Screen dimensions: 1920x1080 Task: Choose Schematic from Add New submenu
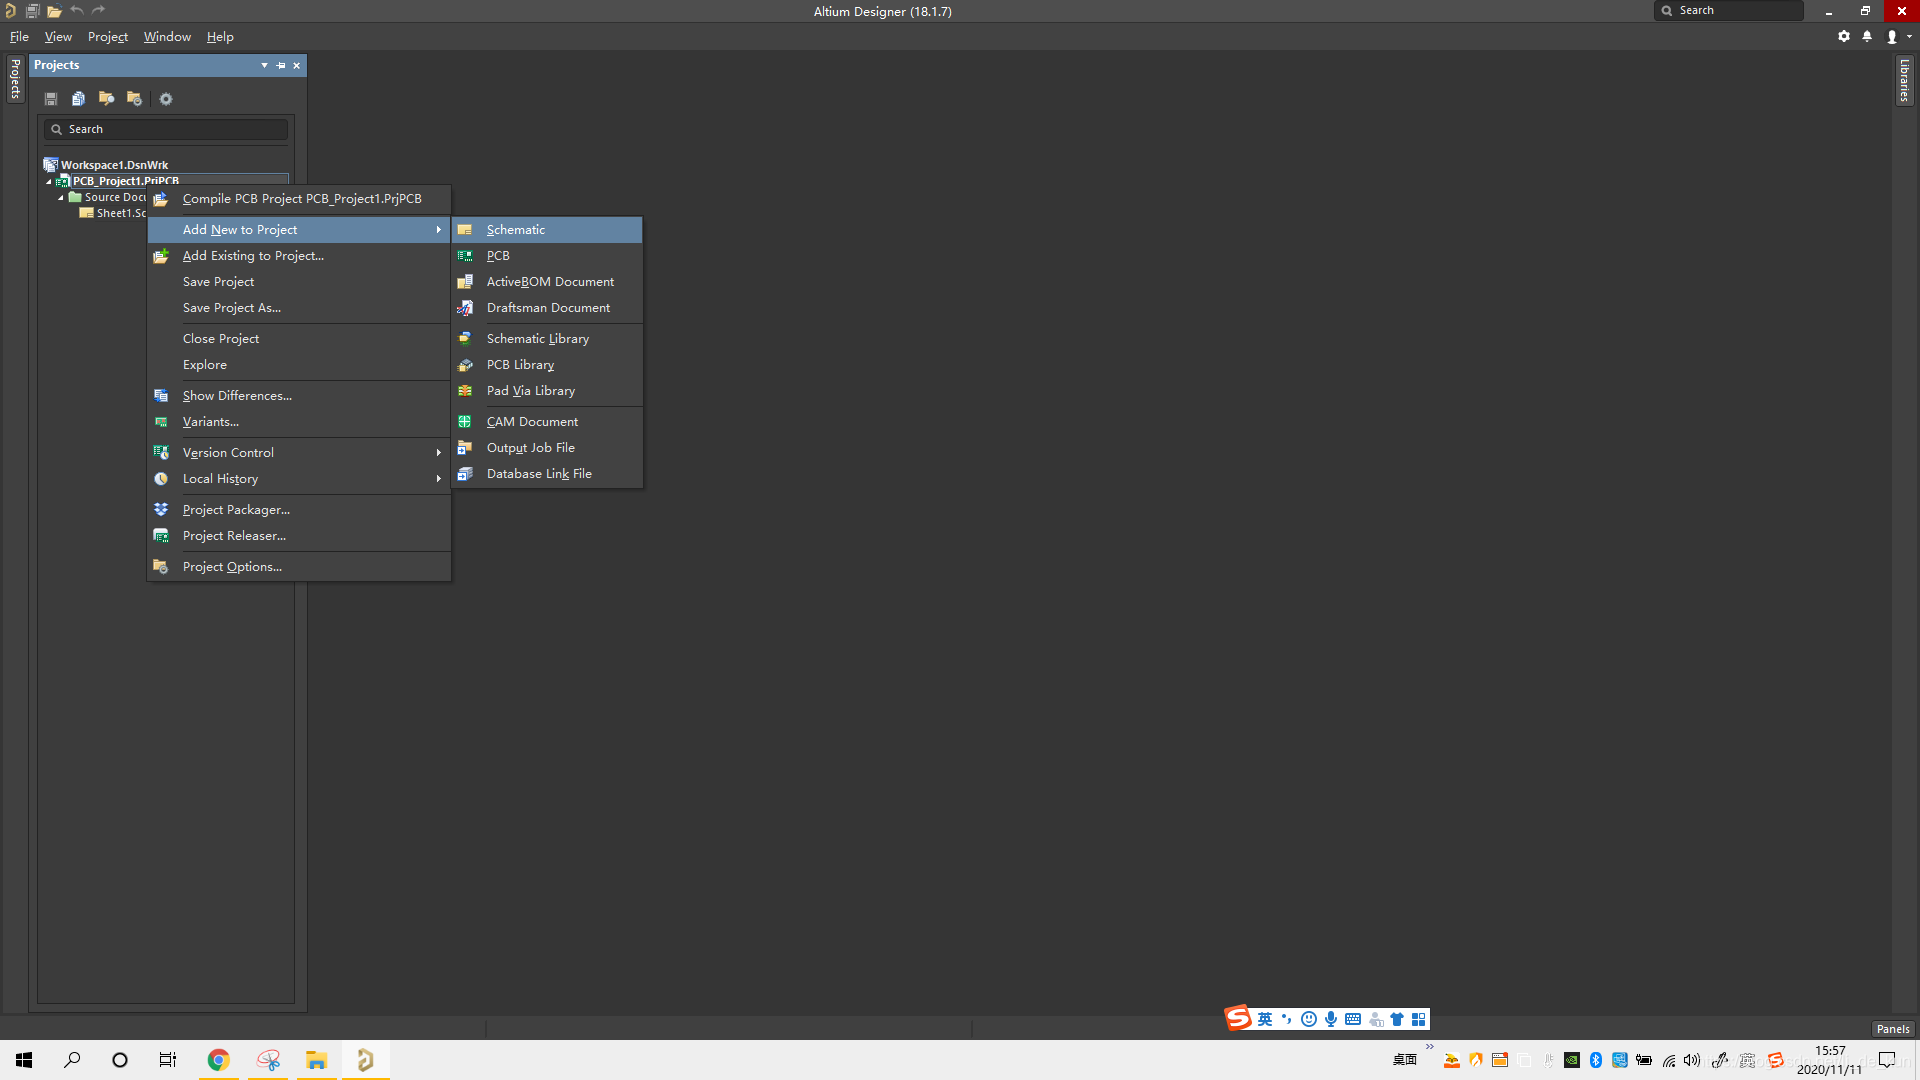click(x=547, y=230)
